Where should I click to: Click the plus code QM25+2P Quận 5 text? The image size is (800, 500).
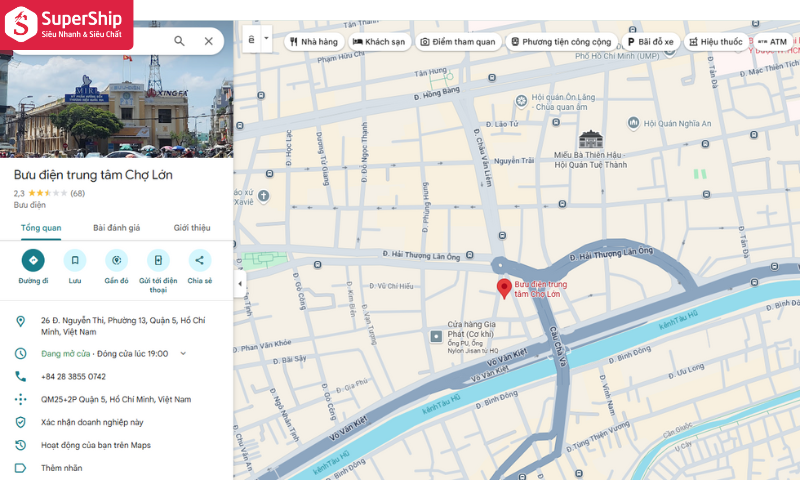pos(116,399)
